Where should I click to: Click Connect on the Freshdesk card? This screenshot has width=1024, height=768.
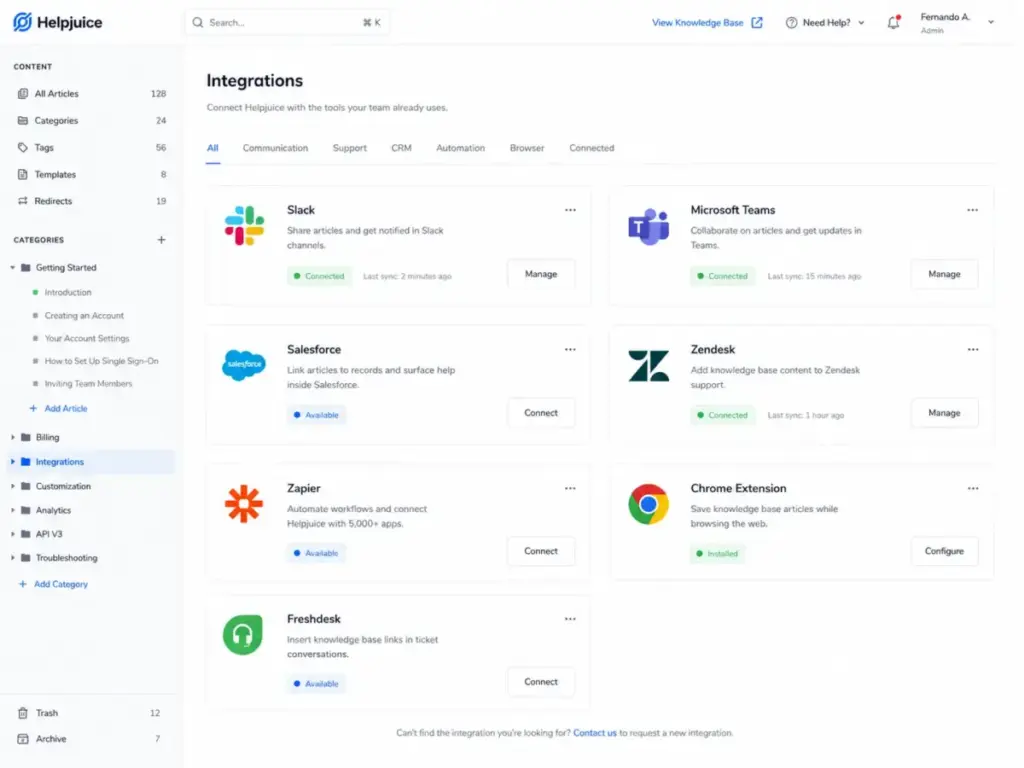pyautogui.click(x=541, y=682)
